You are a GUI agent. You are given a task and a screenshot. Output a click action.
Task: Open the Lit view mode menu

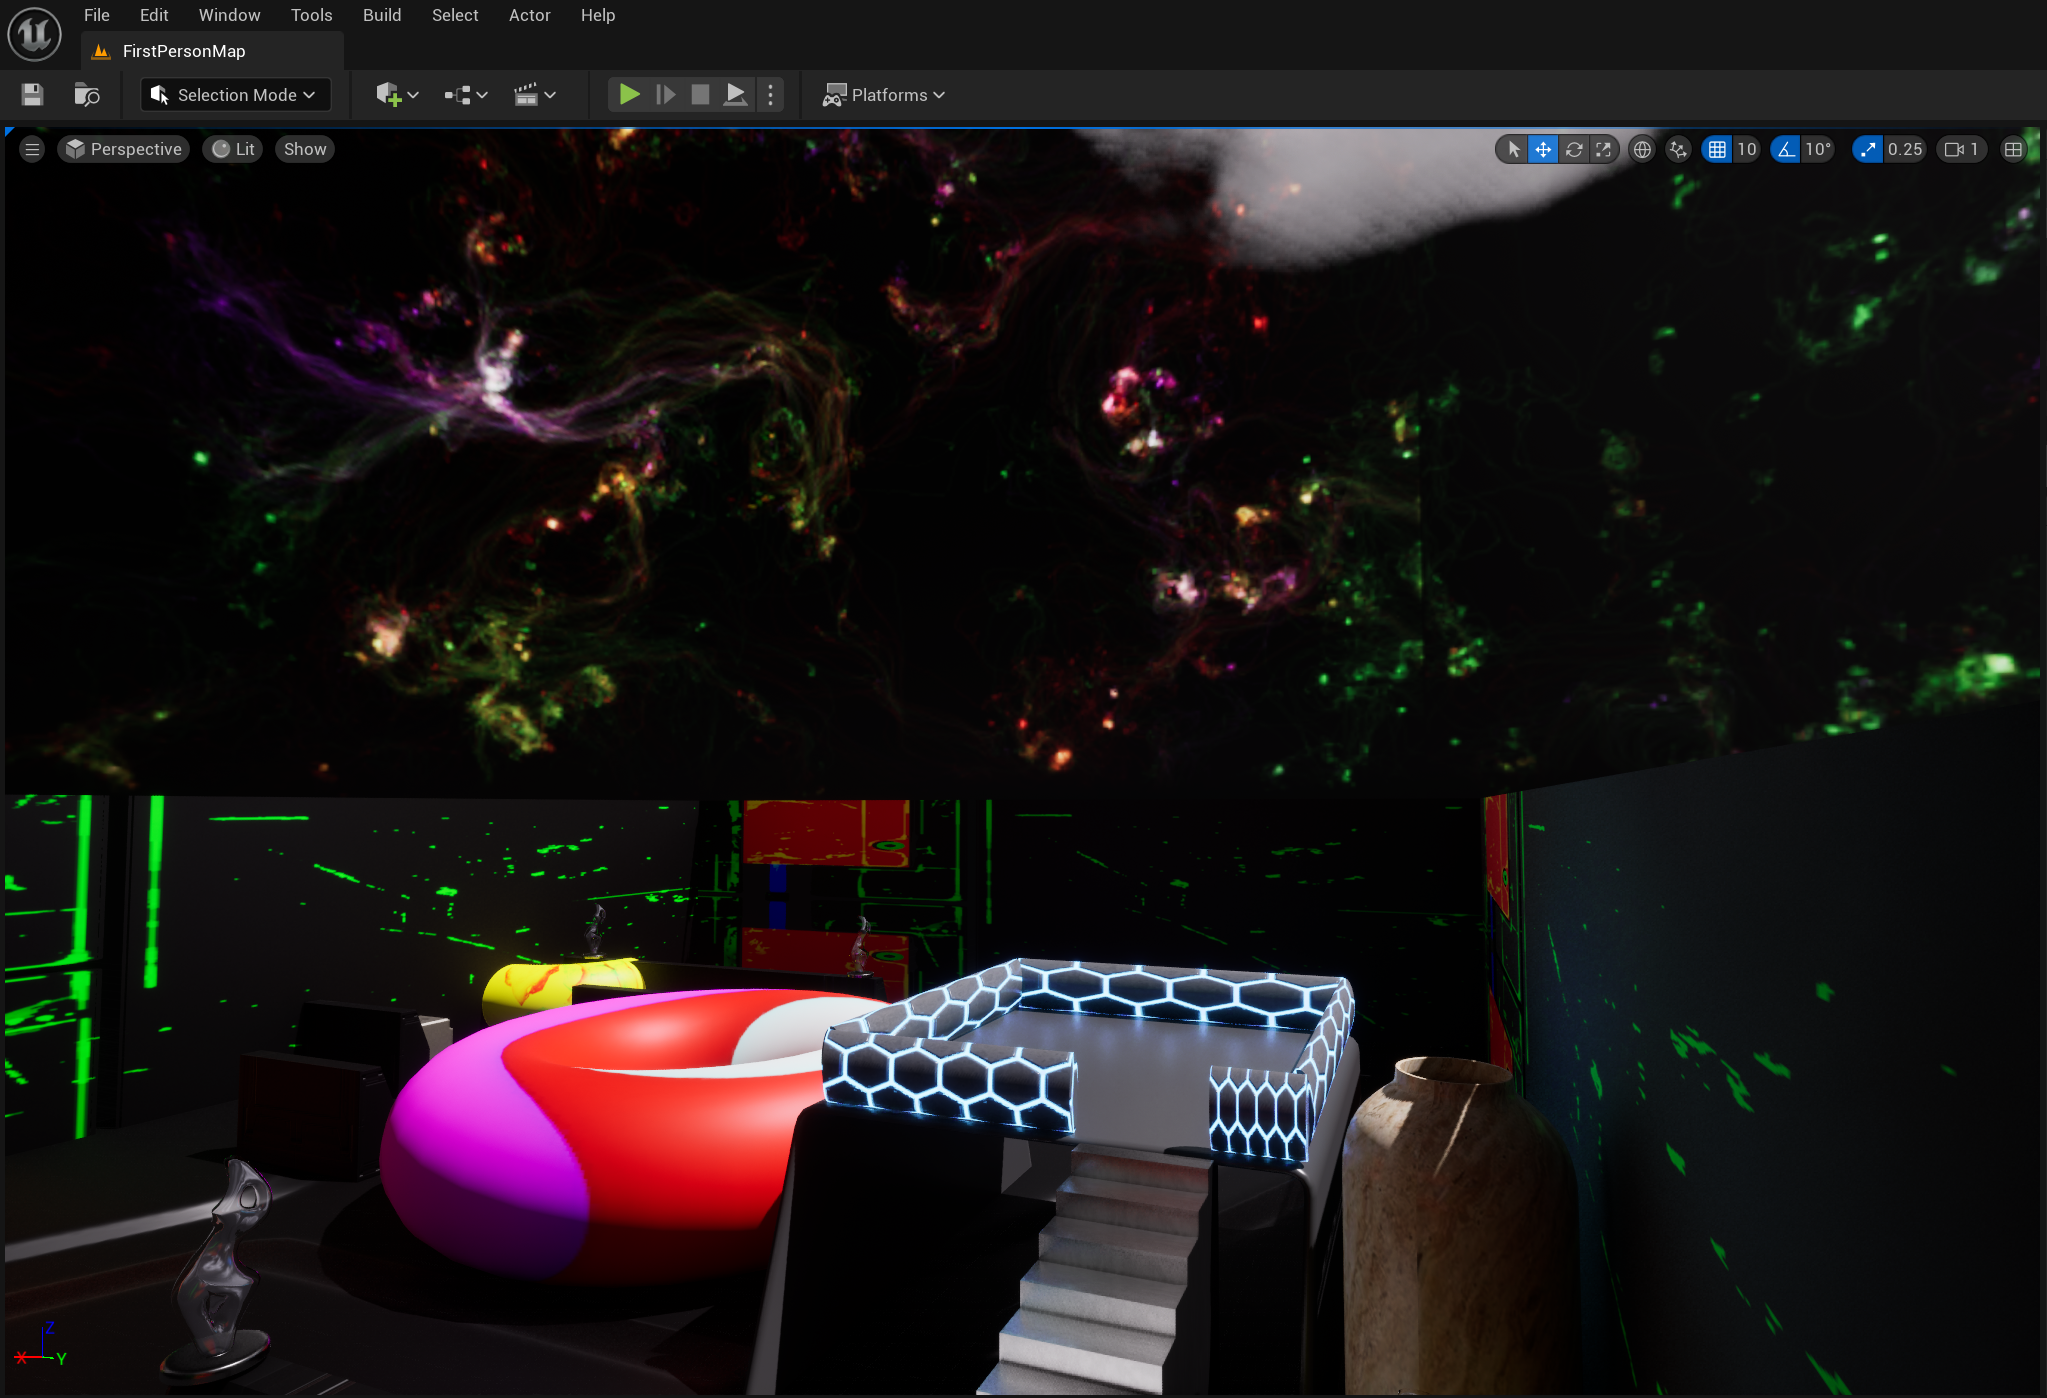233,149
